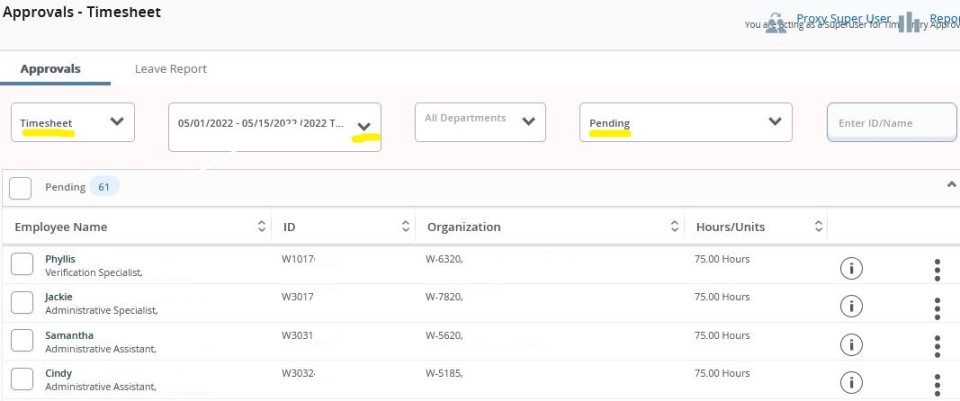
Task: Click the Enter ID/Name search field
Action: click(890, 123)
